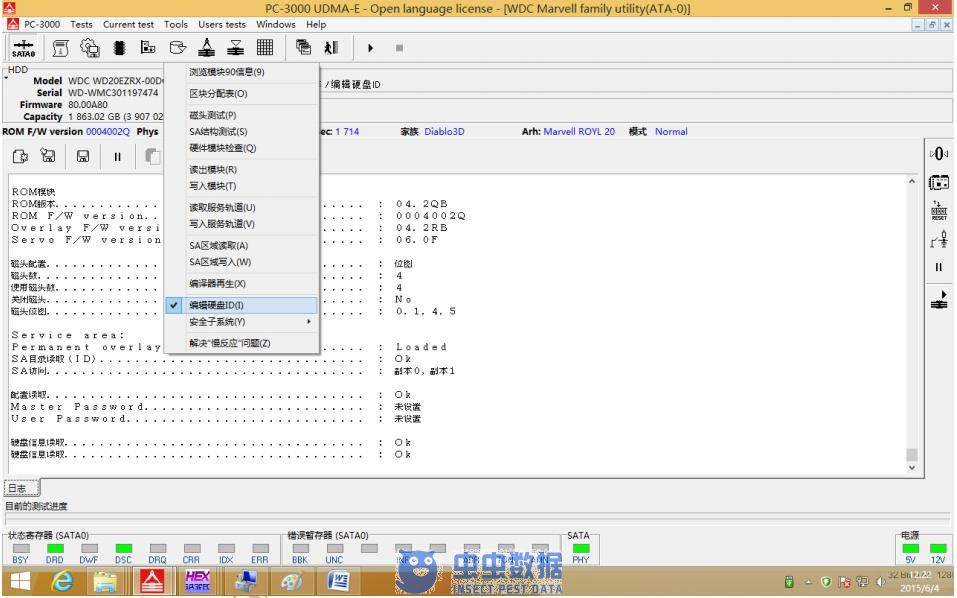
Task: Open the PC-3000 menu
Action: click(x=42, y=24)
